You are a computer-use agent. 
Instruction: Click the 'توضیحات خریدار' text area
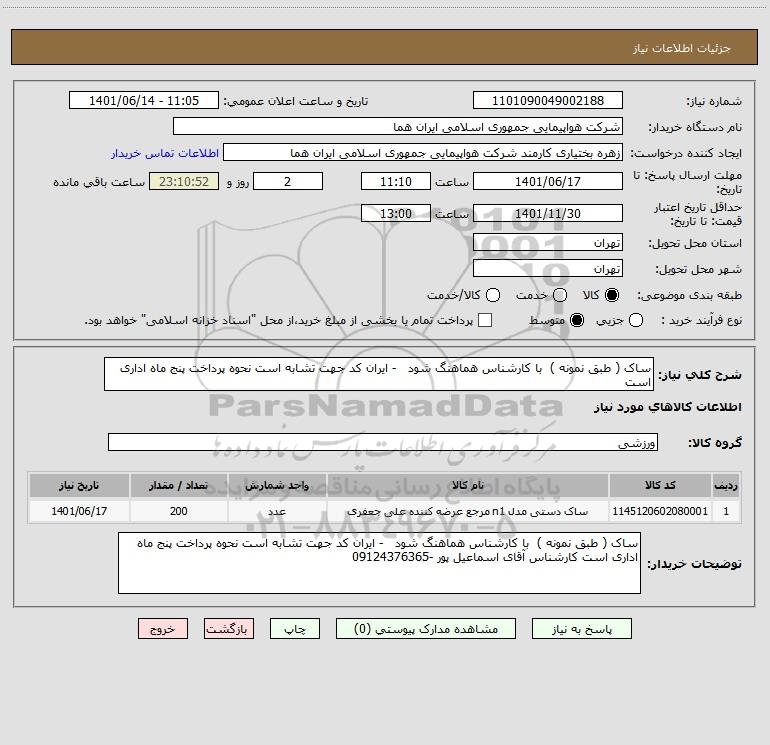click(379, 564)
